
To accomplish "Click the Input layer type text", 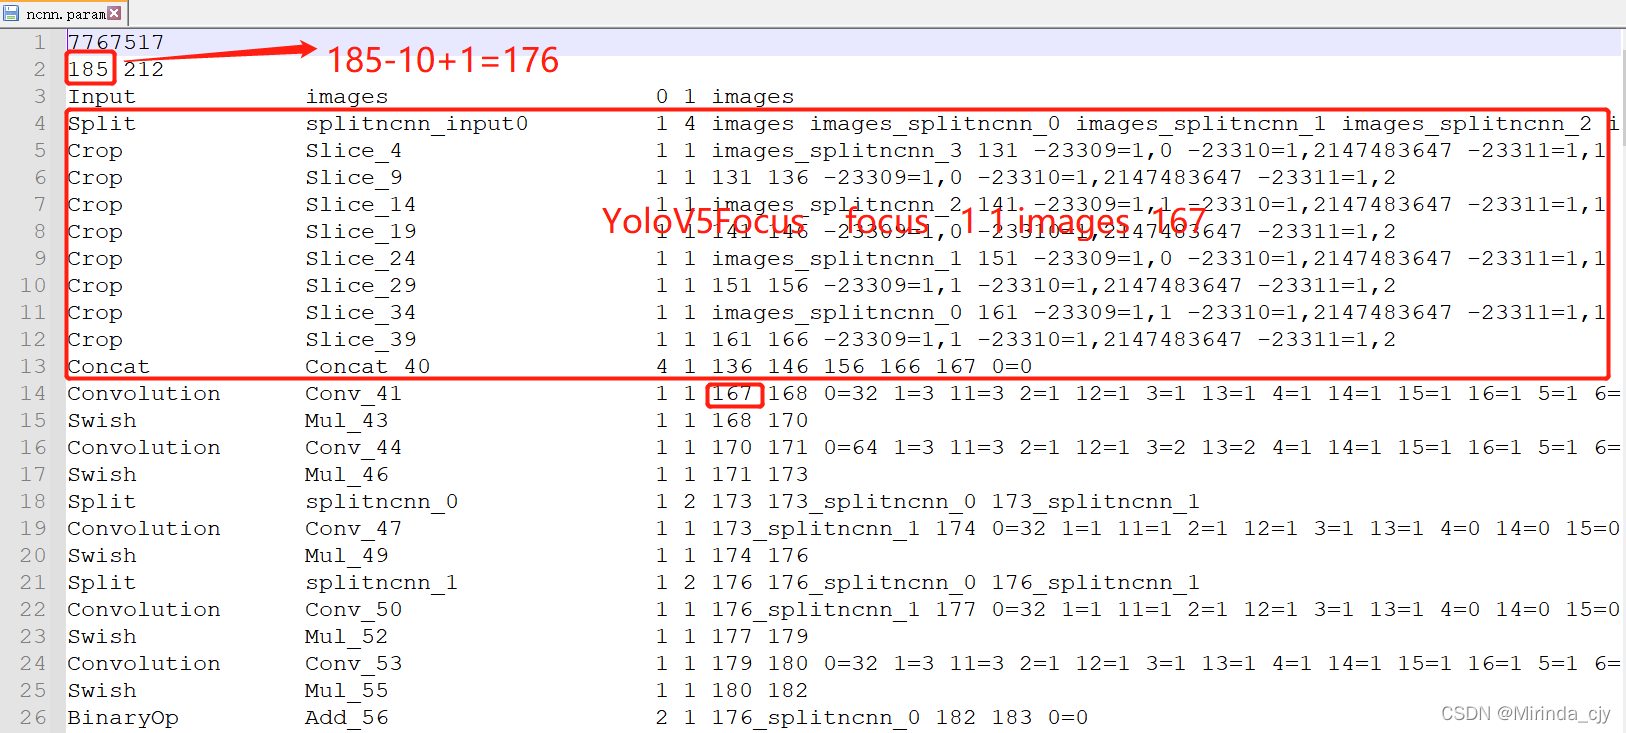I will click(101, 96).
